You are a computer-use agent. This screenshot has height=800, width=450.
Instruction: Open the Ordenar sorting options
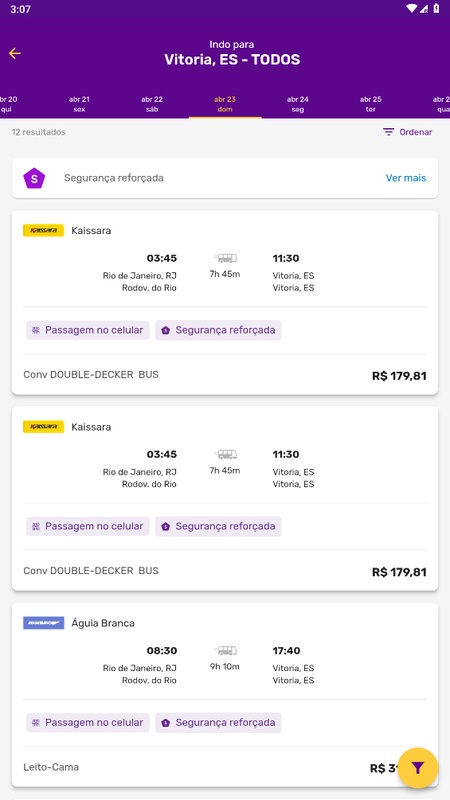[408, 132]
